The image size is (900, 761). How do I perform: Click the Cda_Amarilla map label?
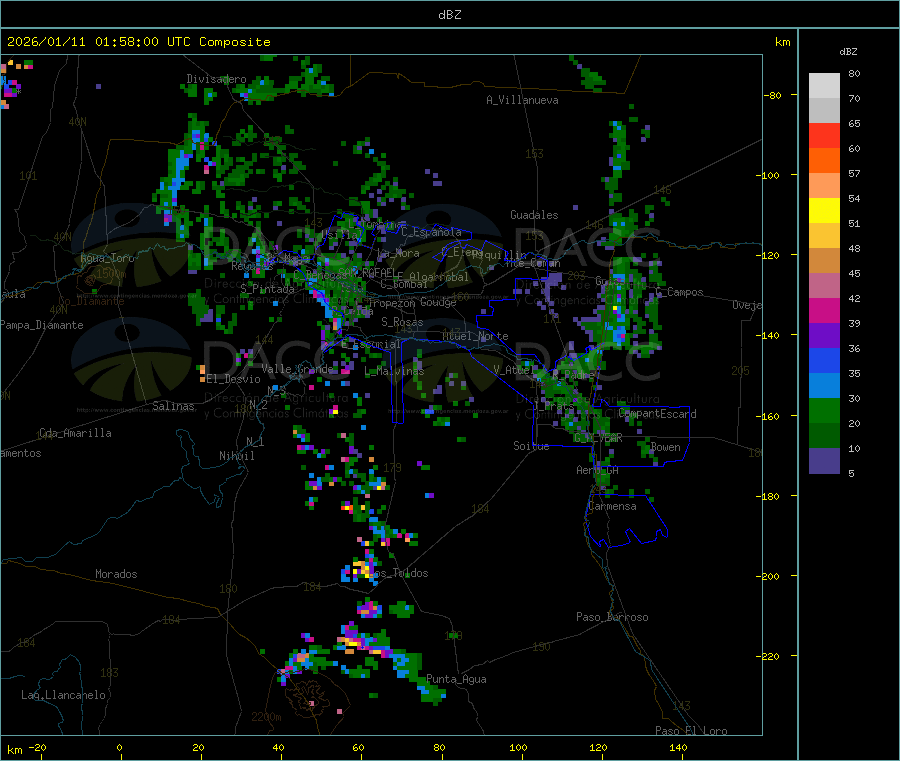click(x=75, y=433)
